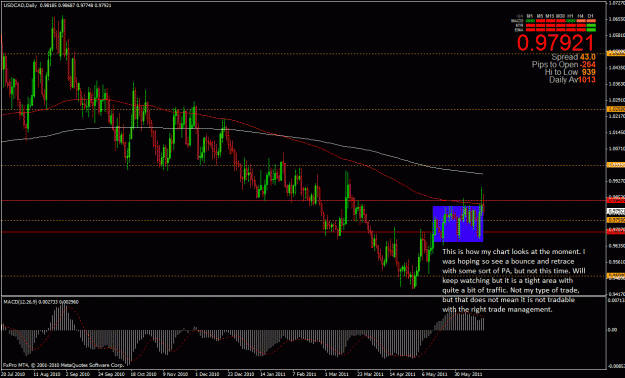
Task: Click the 24 Sep 2010 date label
Action: coord(111,374)
